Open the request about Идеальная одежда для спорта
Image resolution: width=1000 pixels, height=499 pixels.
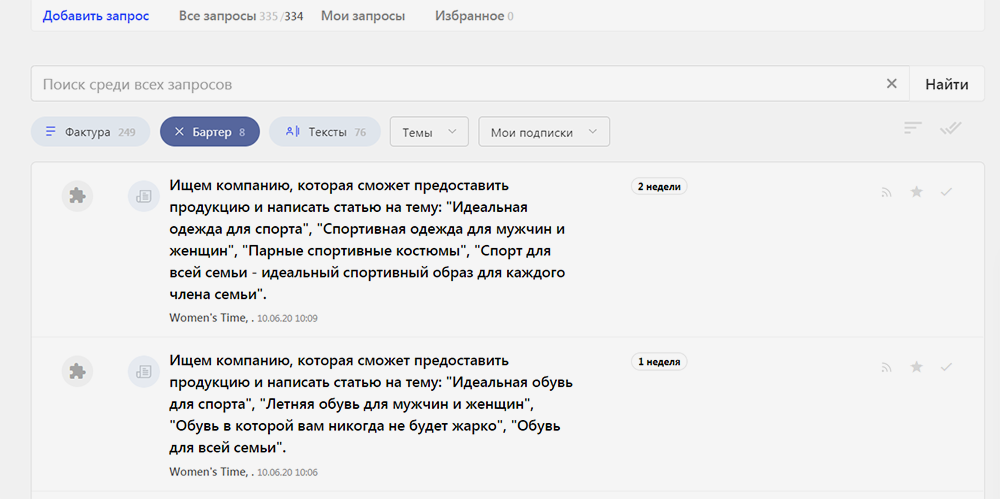point(368,240)
